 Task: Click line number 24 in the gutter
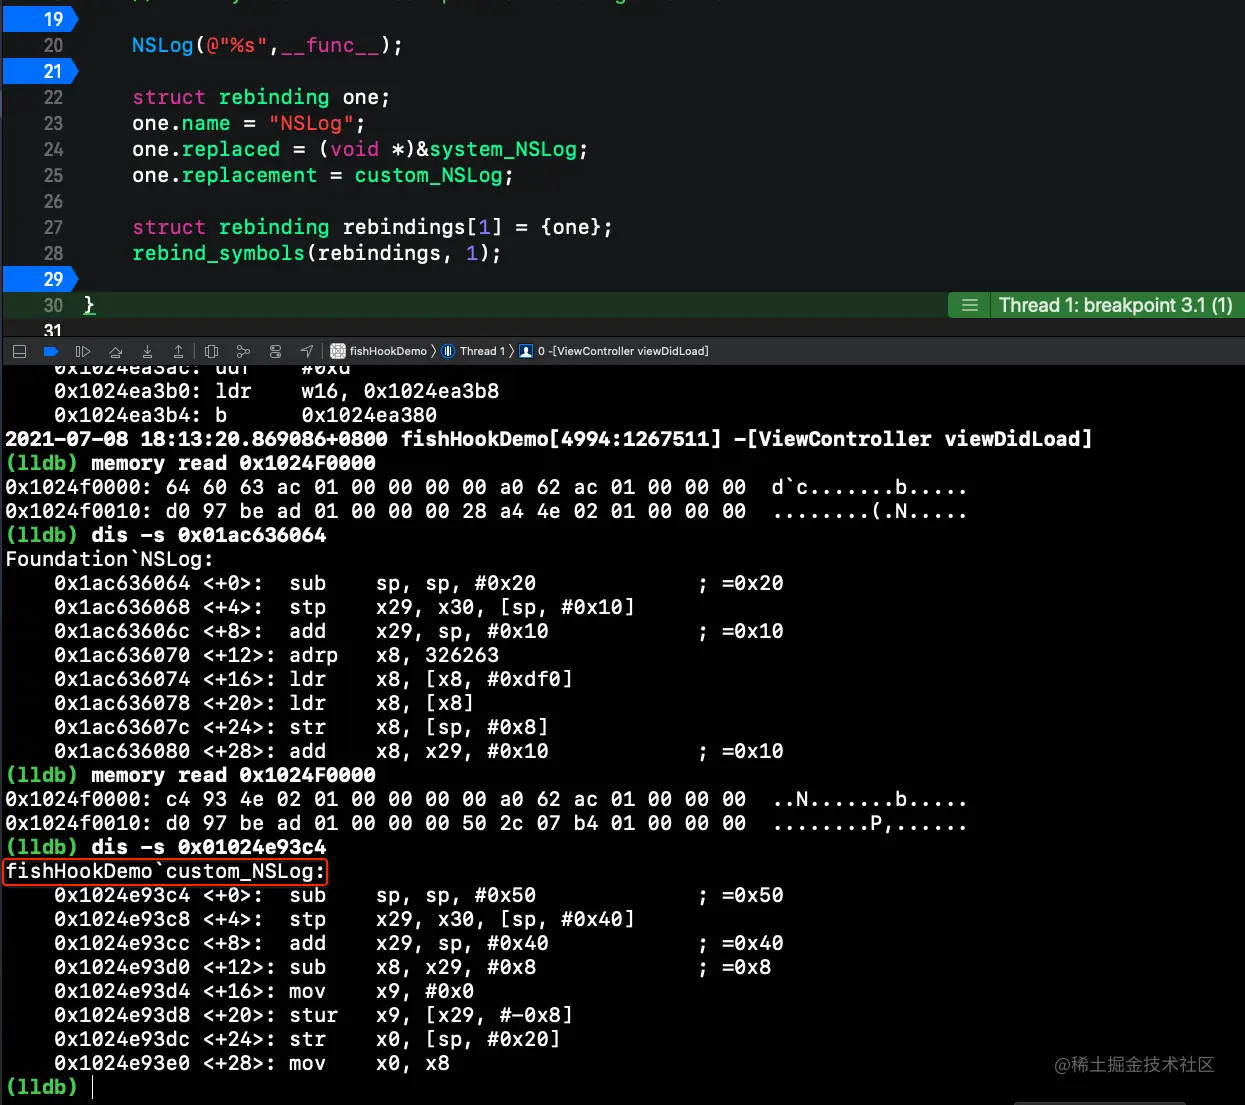click(x=53, y=149)
